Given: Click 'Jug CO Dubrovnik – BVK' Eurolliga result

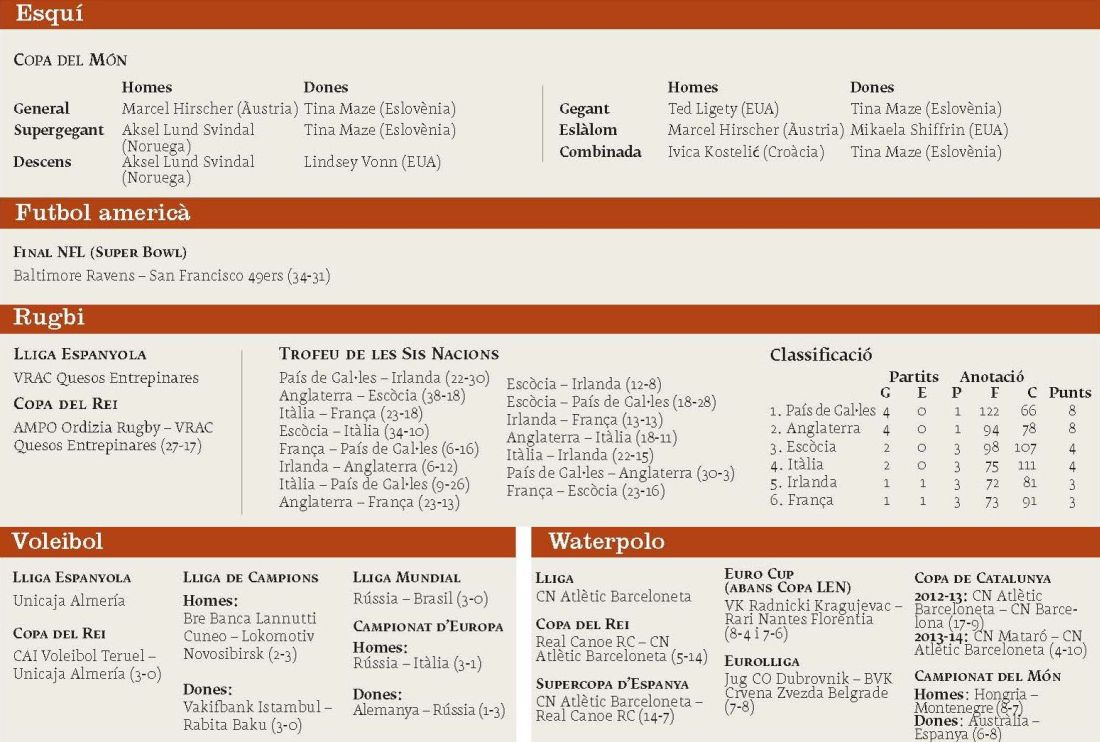Looking at the screenshot, I should 808,679.
